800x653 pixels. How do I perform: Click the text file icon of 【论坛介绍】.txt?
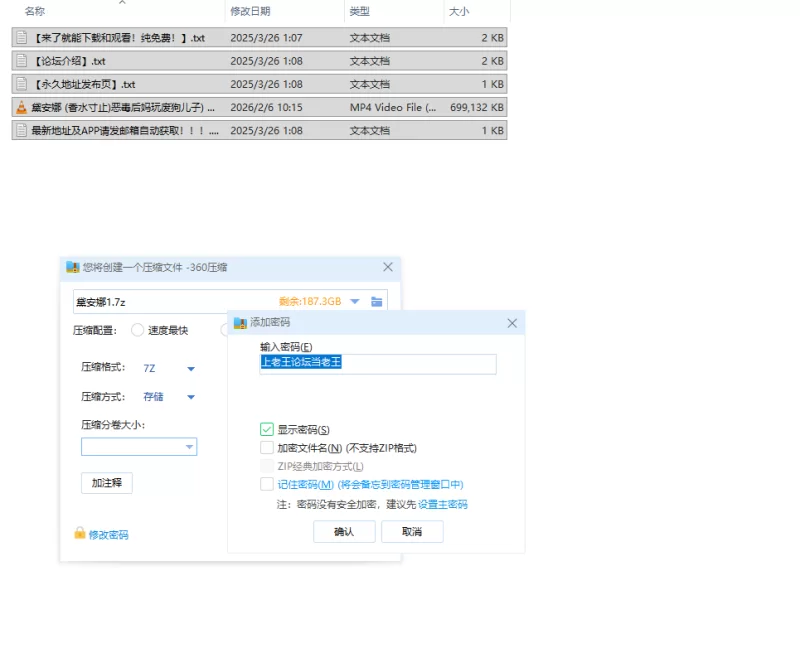21,61
